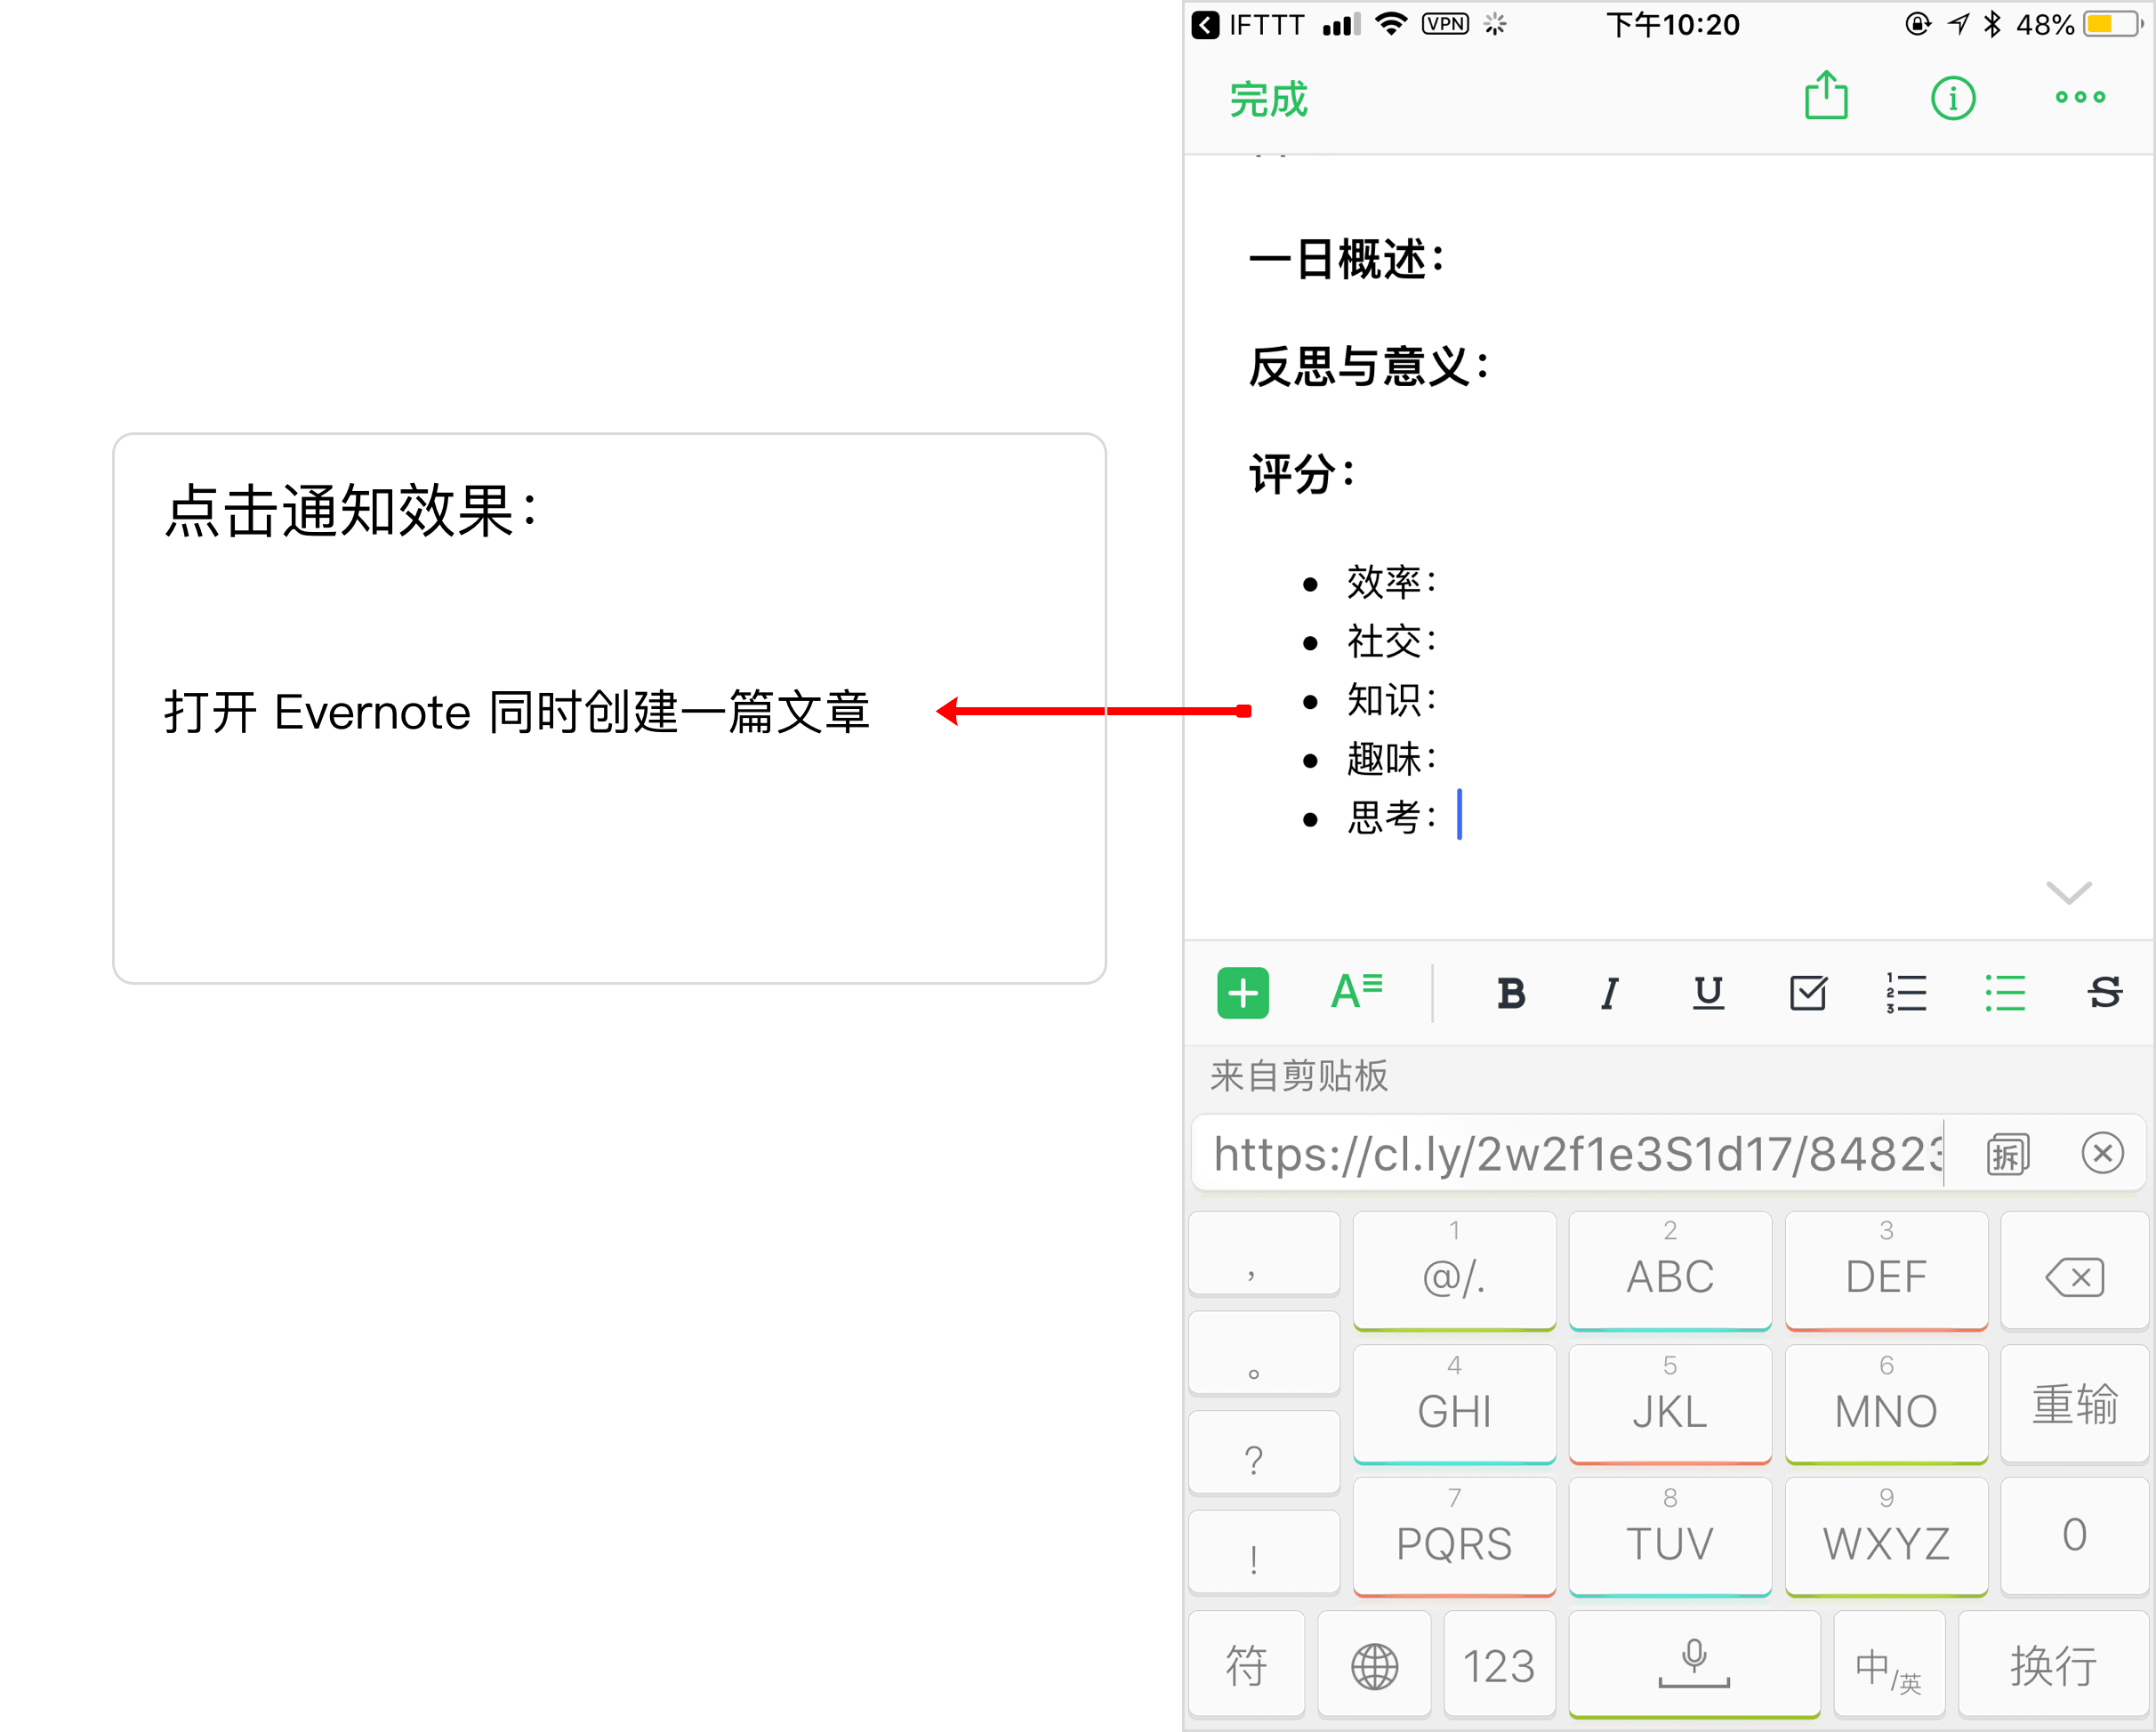Image resolution: width=2156 pixels, height=1732 pixels.
Task: Return to IFTTT via the back arrow
Action: click(1205, 24)
